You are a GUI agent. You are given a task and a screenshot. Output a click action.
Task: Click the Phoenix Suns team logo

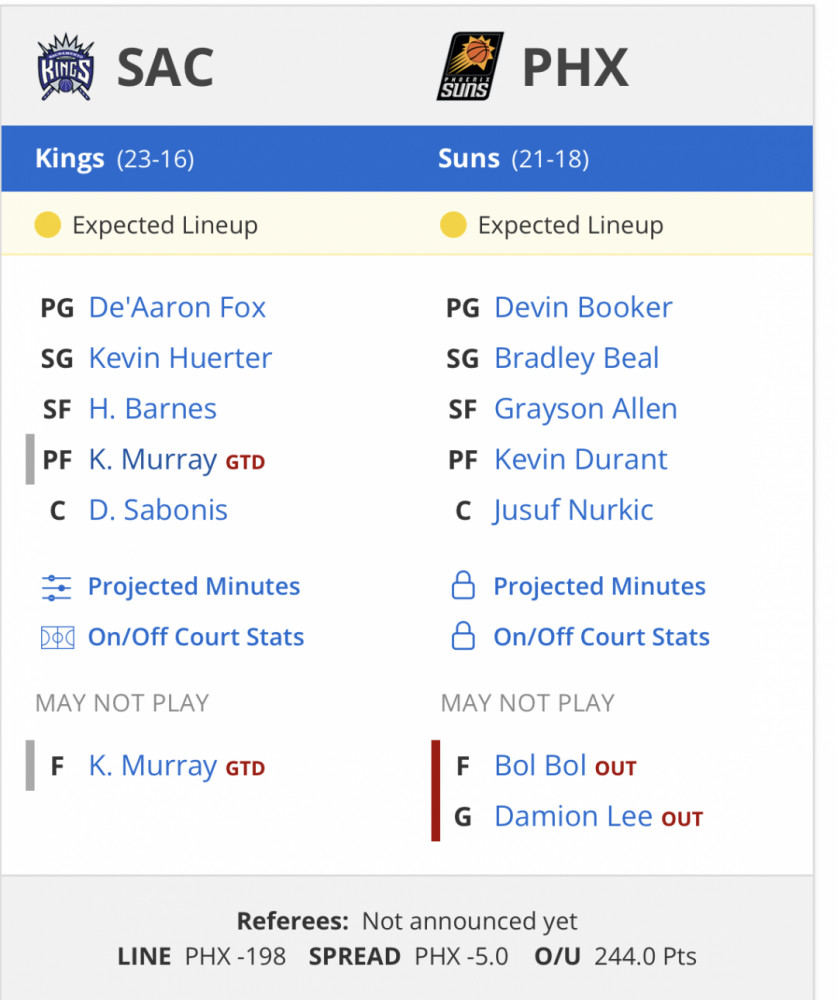click(x=470, y=66)
